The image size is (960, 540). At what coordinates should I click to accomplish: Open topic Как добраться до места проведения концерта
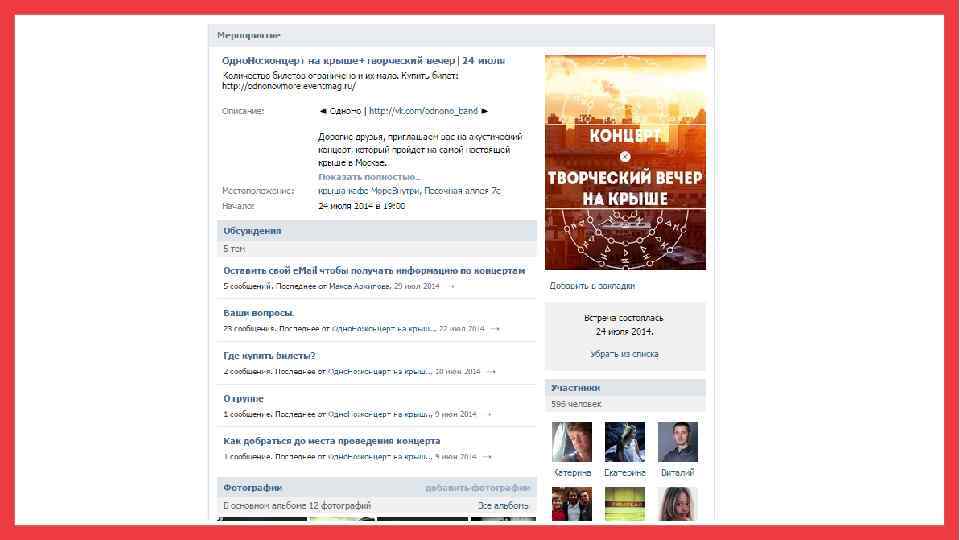pos(331,441)
